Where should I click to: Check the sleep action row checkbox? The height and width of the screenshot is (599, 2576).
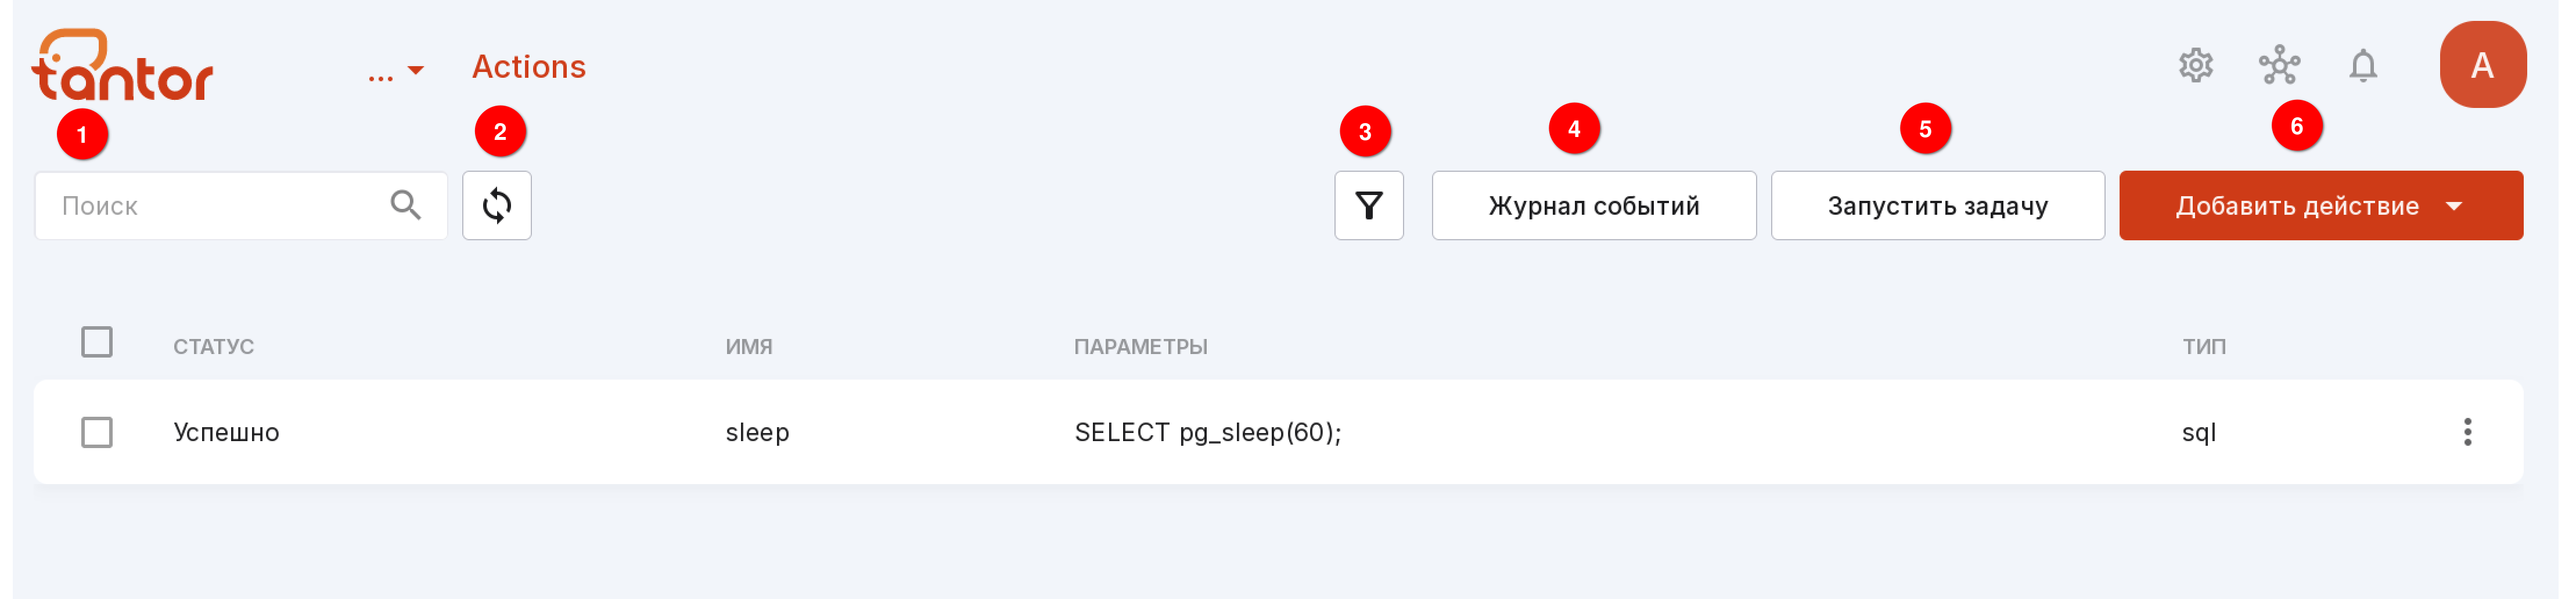[x=97, y=432]
